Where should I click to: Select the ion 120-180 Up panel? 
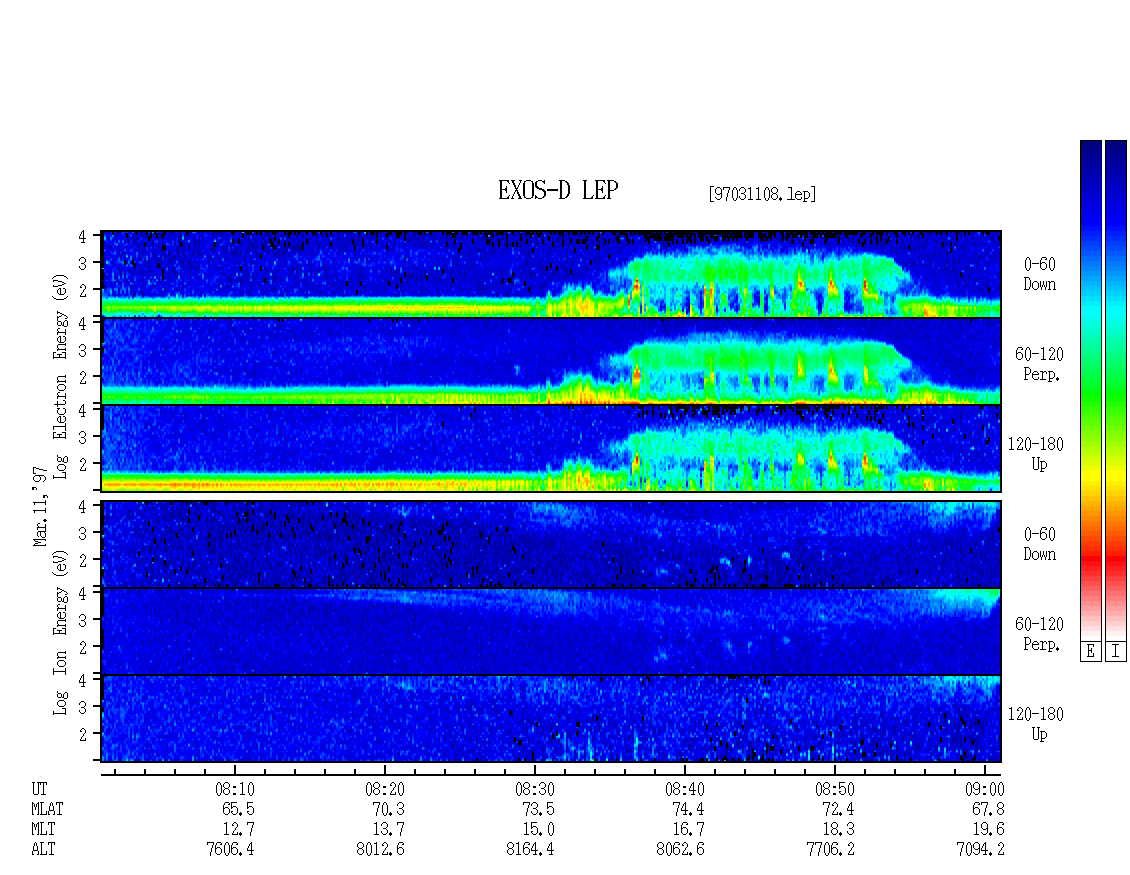point(551,719)
